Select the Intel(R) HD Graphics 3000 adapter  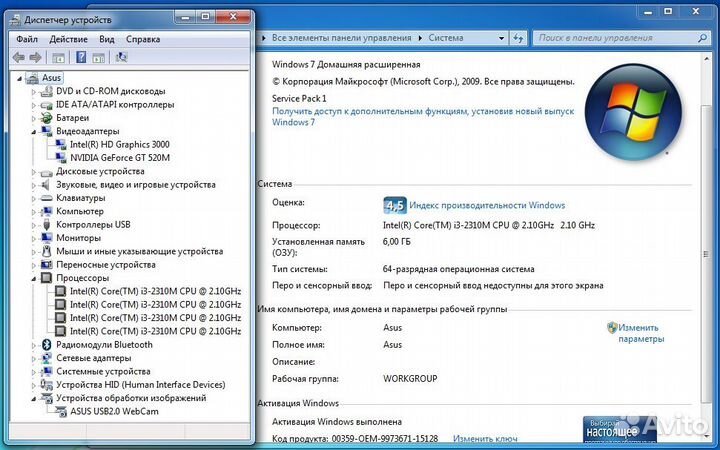[x=119, y=144]
